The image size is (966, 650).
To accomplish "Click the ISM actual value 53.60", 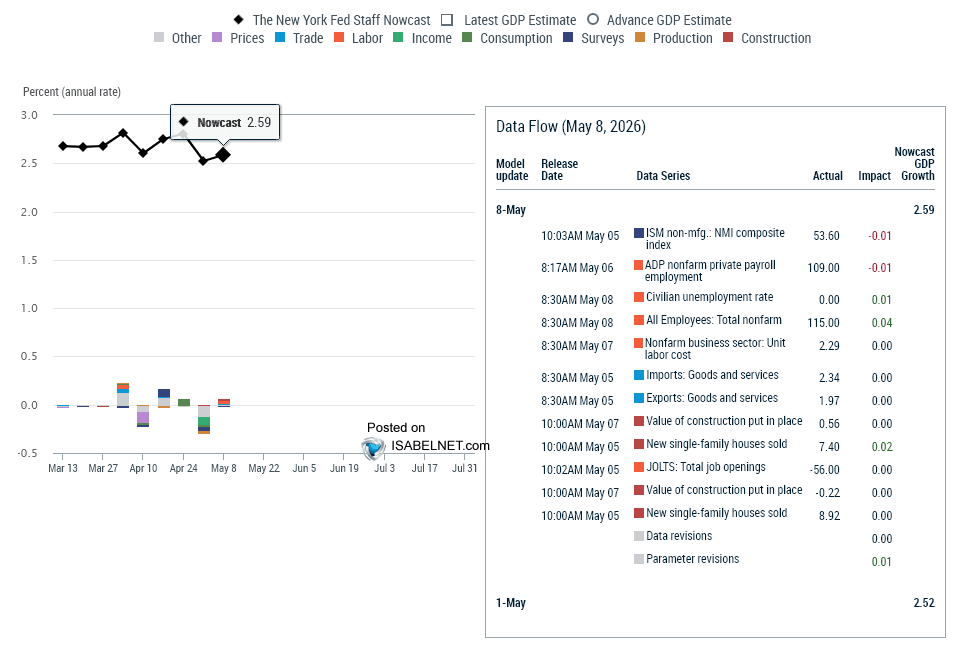I will pyautogui.click(x=826, y=236).
